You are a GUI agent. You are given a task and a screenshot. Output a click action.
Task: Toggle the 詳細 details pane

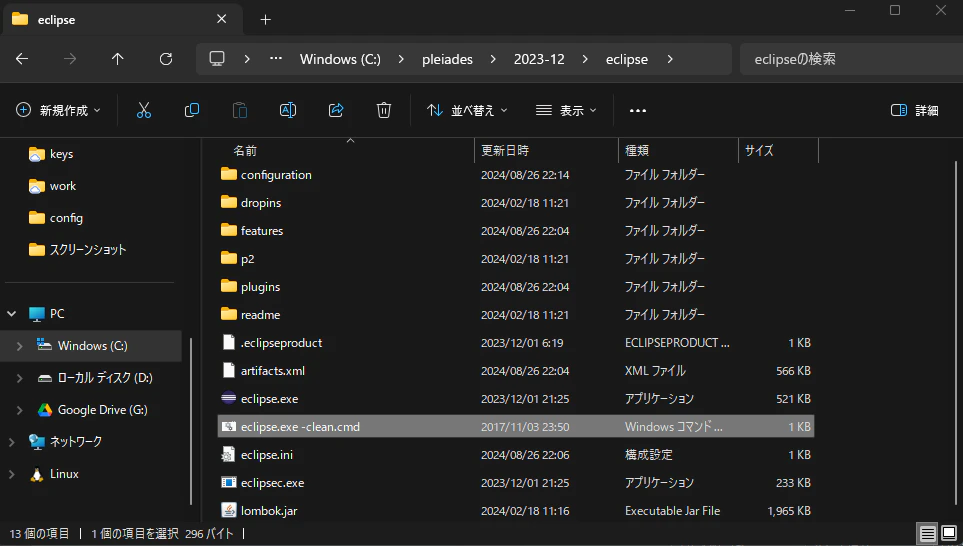point(914,111)
